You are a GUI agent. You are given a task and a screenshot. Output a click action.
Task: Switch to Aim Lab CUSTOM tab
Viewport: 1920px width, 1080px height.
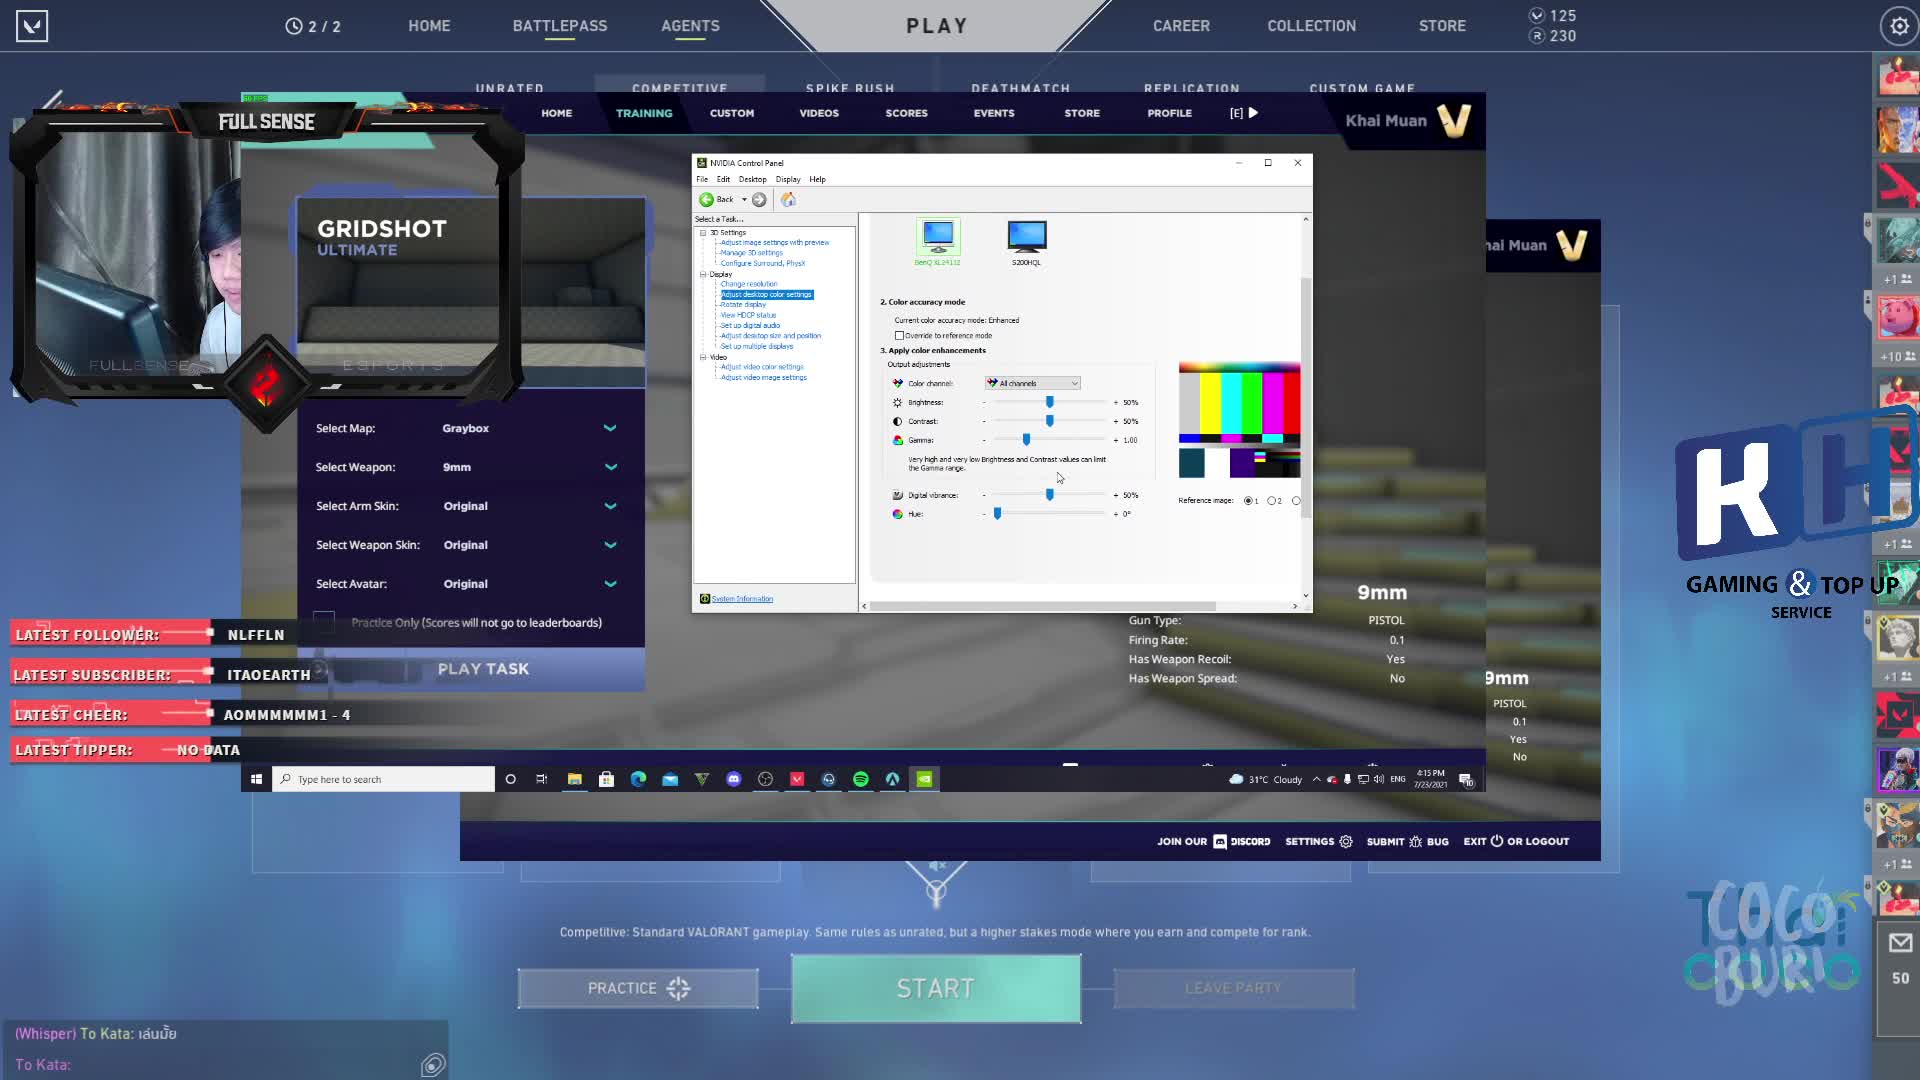tap(732, 113)
